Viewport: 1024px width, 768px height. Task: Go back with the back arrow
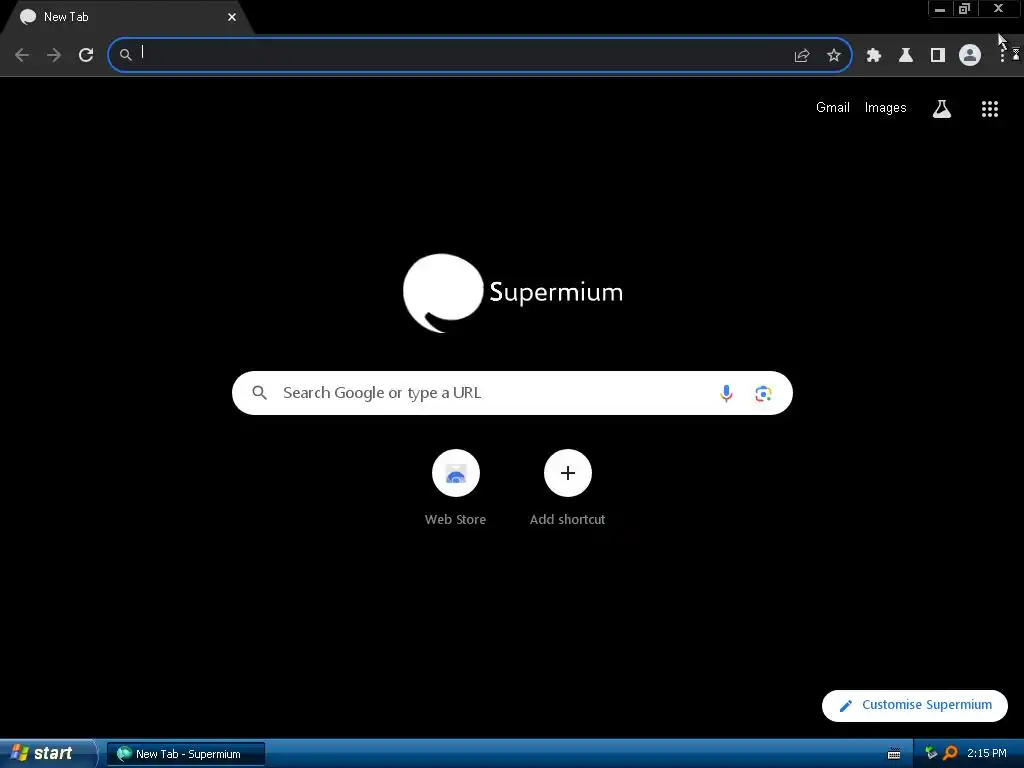click(22, 55)
